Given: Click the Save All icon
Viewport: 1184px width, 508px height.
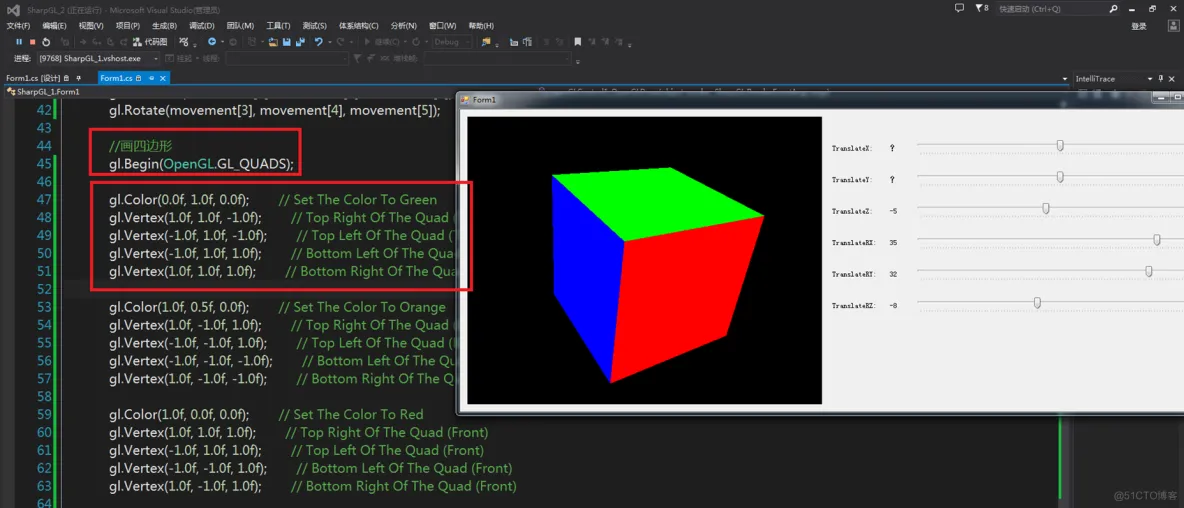Looking at the screenshot, I should pyautogui.click(x=301, y=42).
